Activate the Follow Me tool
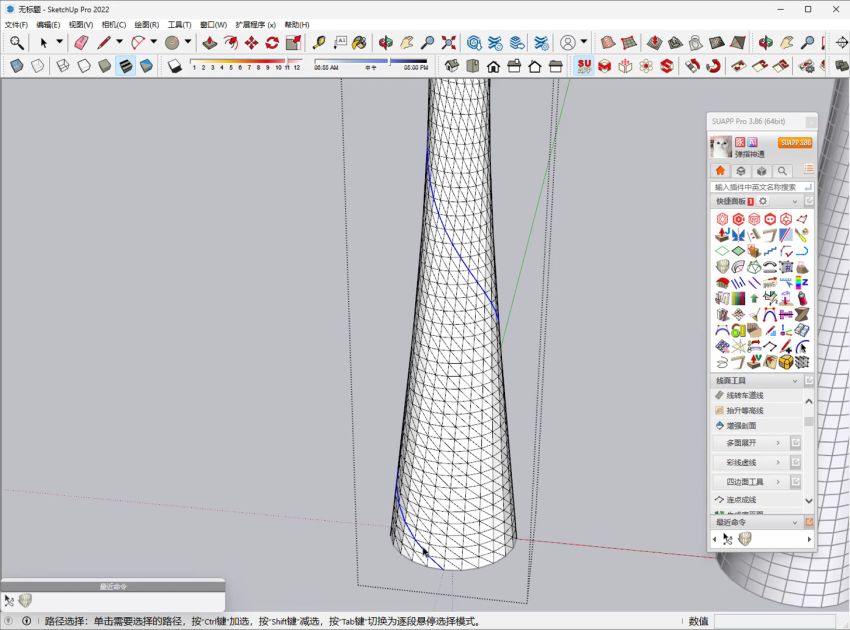The image size is (850, 630). click(x=231, y=42)
